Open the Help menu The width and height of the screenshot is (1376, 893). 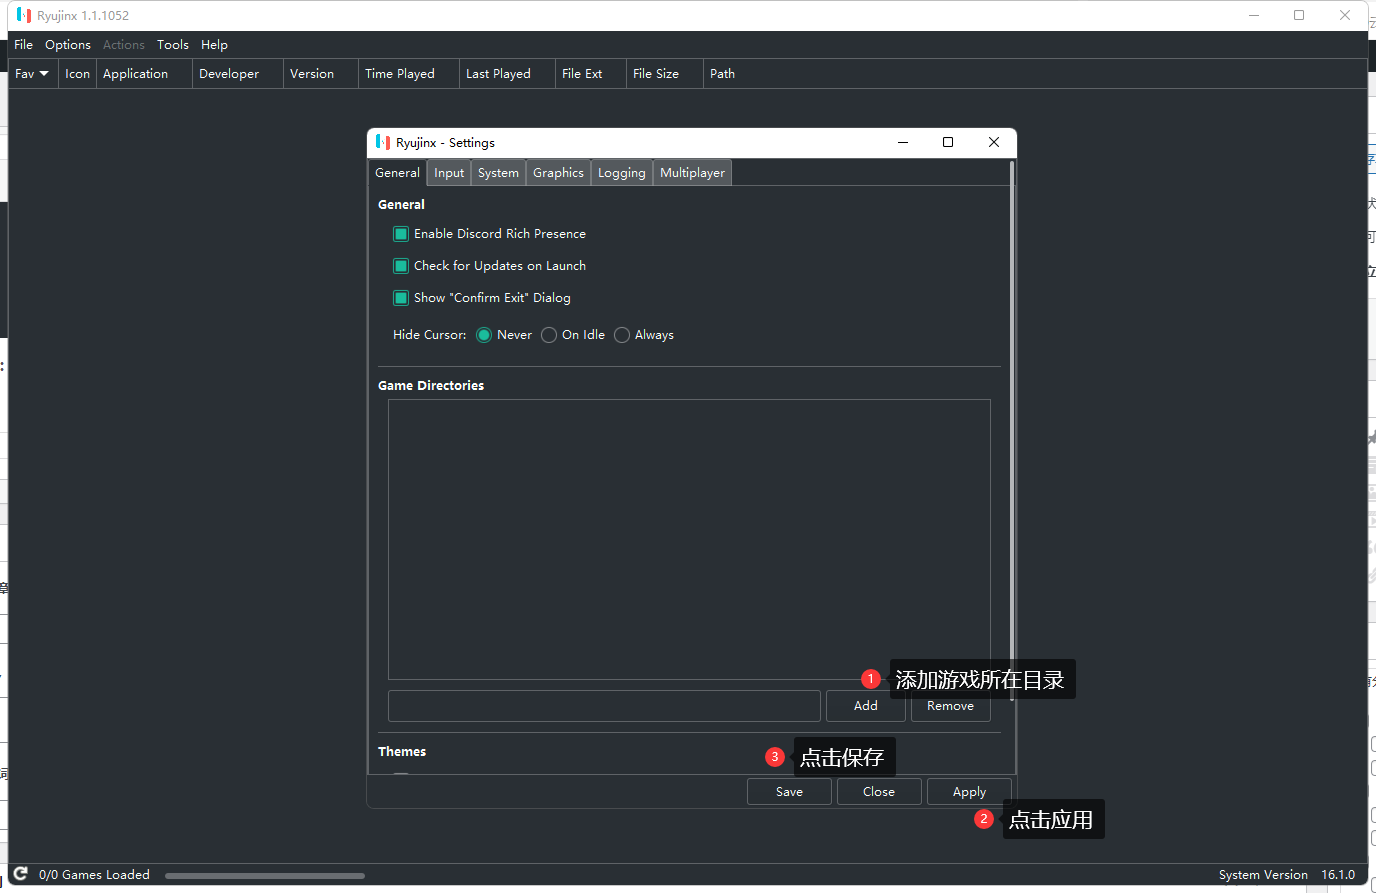pos(214,45)
